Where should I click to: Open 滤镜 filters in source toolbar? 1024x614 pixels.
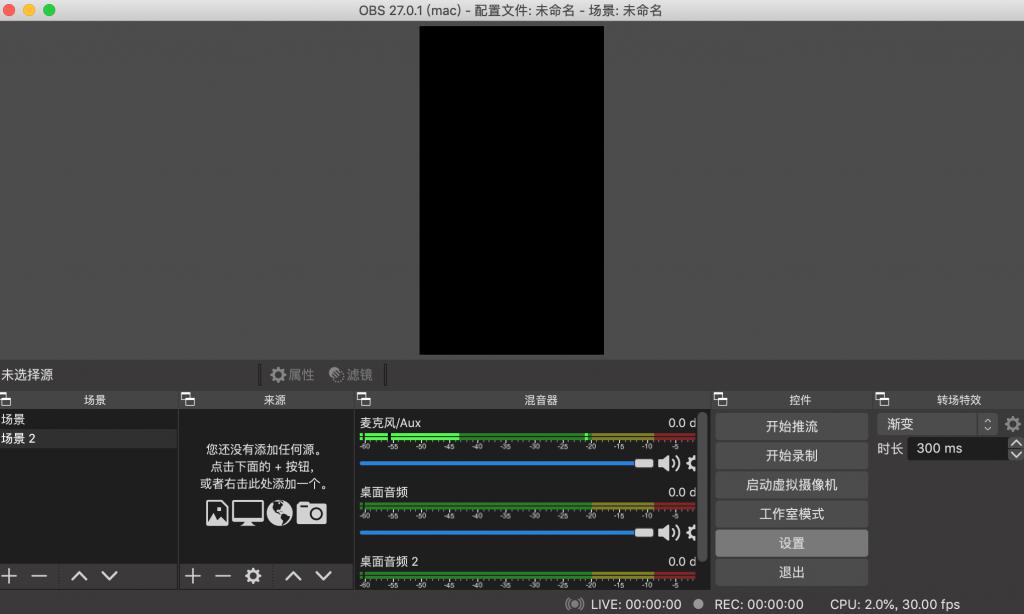pyautogui.click(x=351, y=374)
